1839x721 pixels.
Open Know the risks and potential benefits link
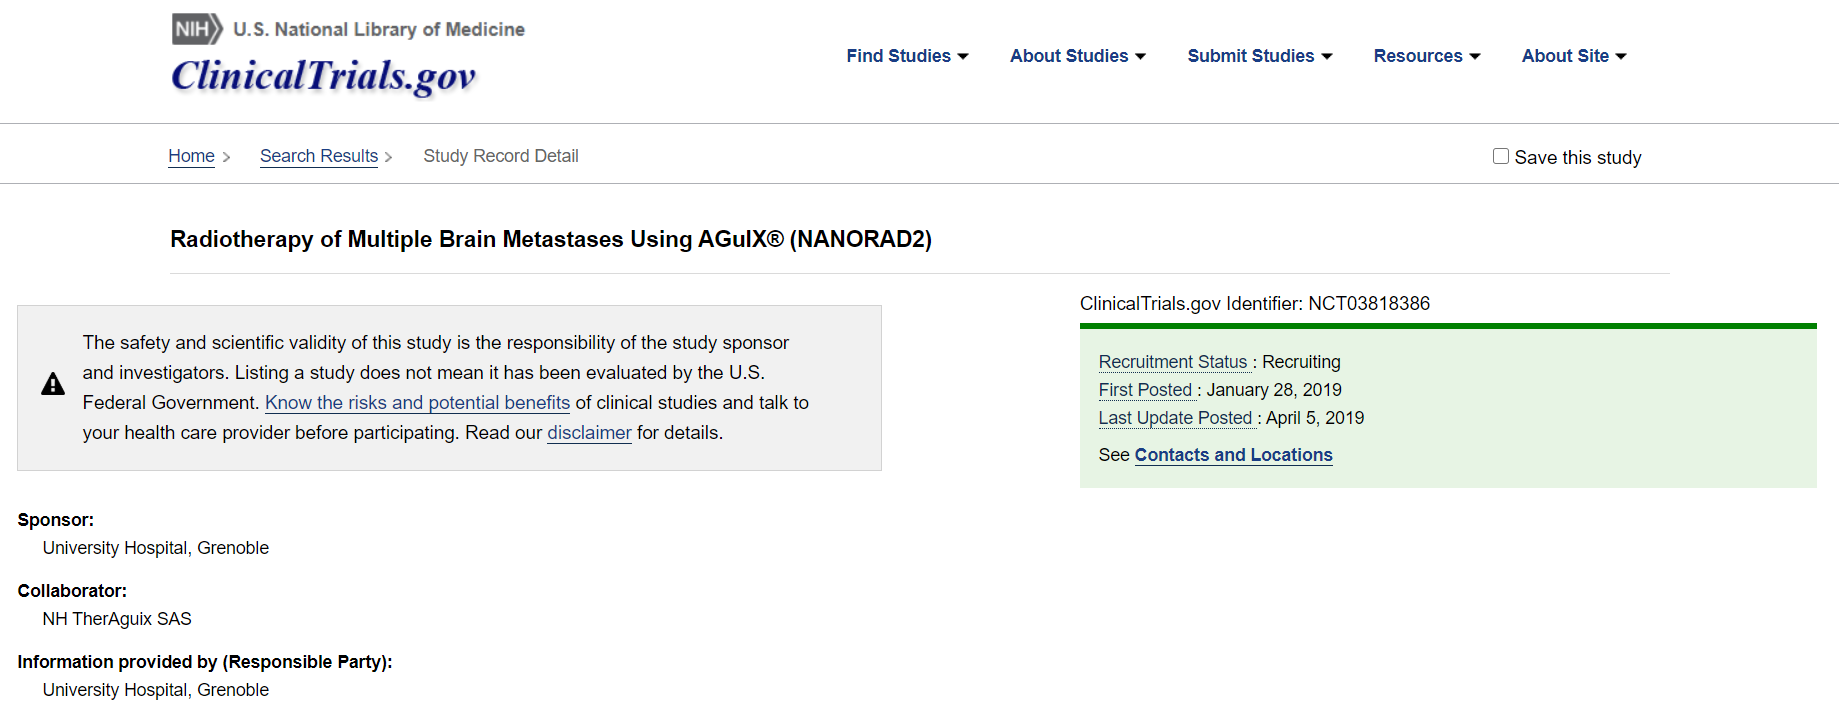click(417, 403)
